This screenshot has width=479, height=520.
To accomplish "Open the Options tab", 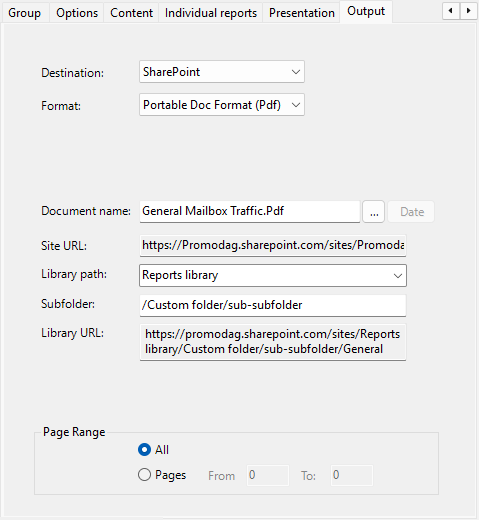I will 77,13.
